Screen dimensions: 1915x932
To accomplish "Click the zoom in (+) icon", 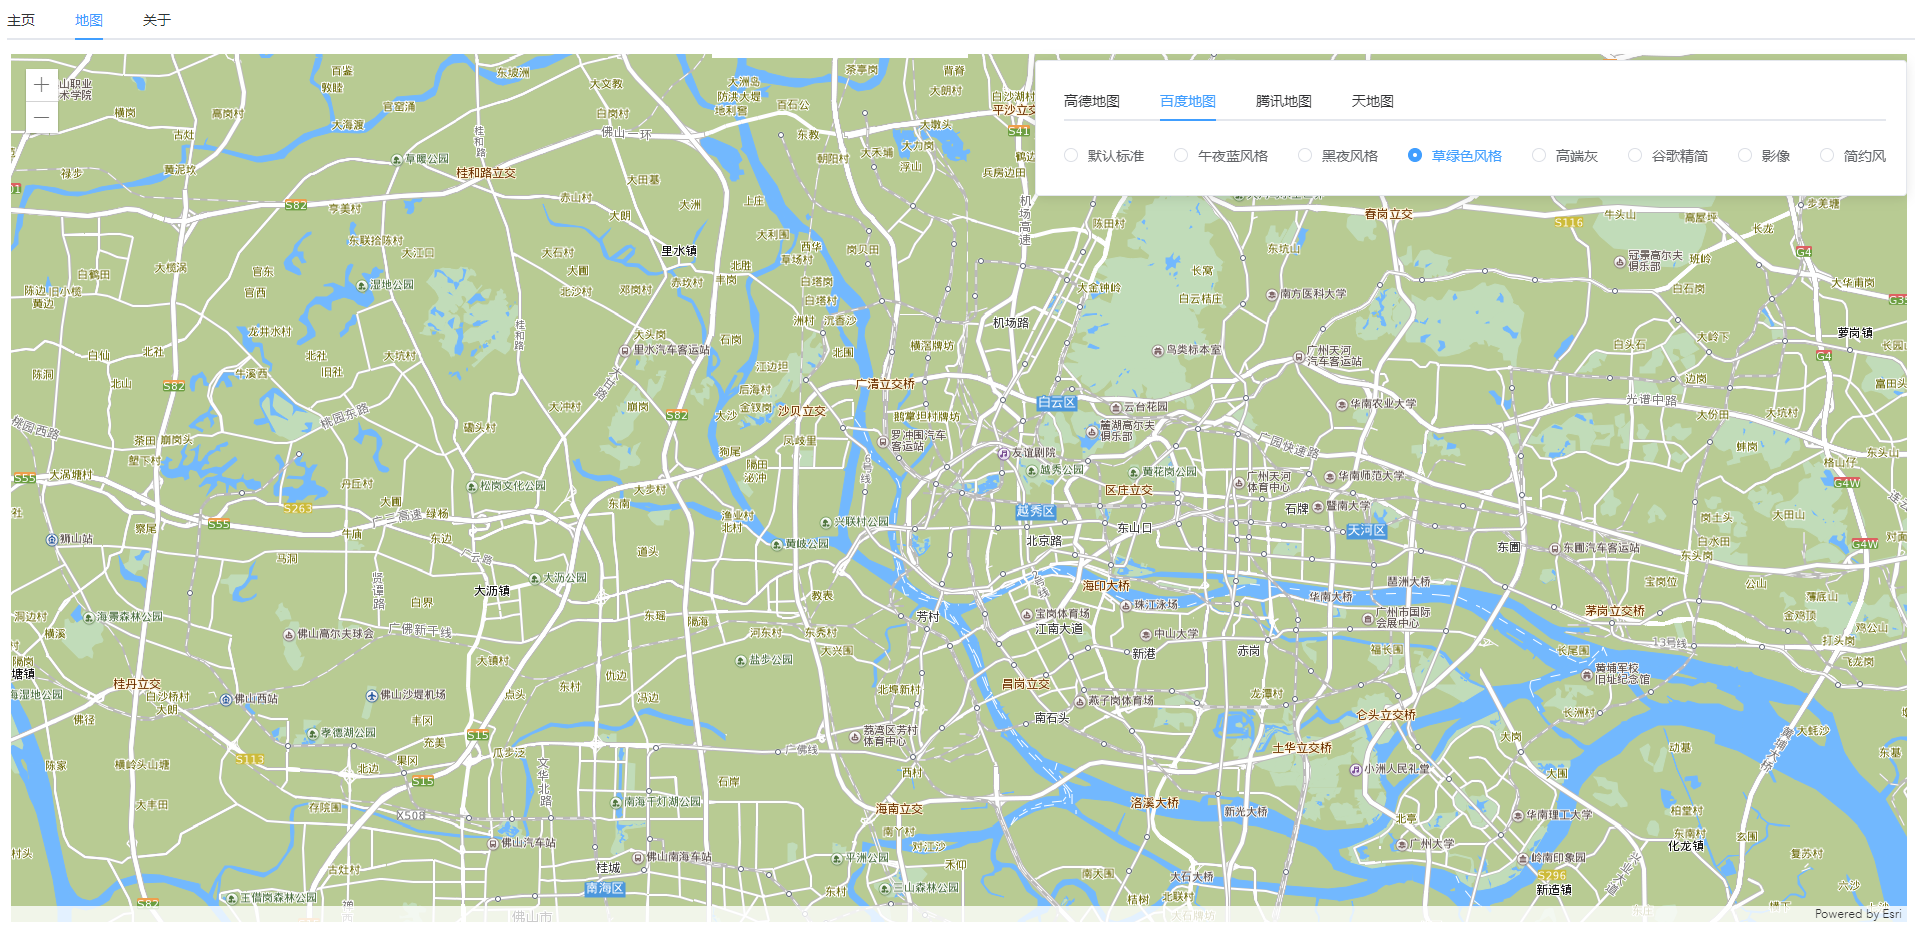I will 40,85.
